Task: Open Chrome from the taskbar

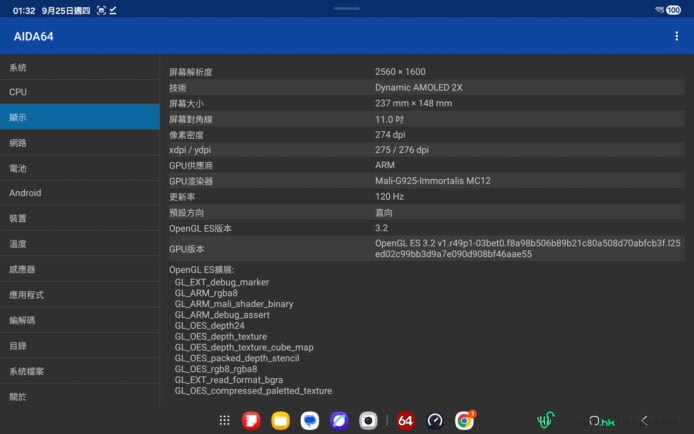Action: (464, 420)
